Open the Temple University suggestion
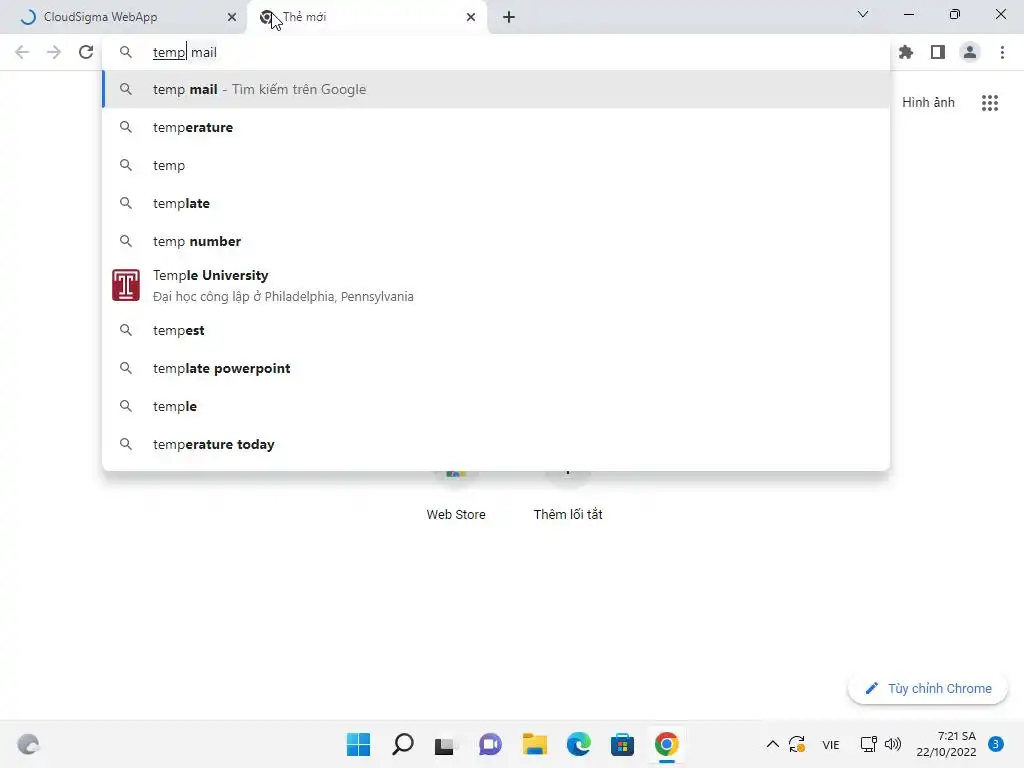The image size is (1024, 768). 496,285
